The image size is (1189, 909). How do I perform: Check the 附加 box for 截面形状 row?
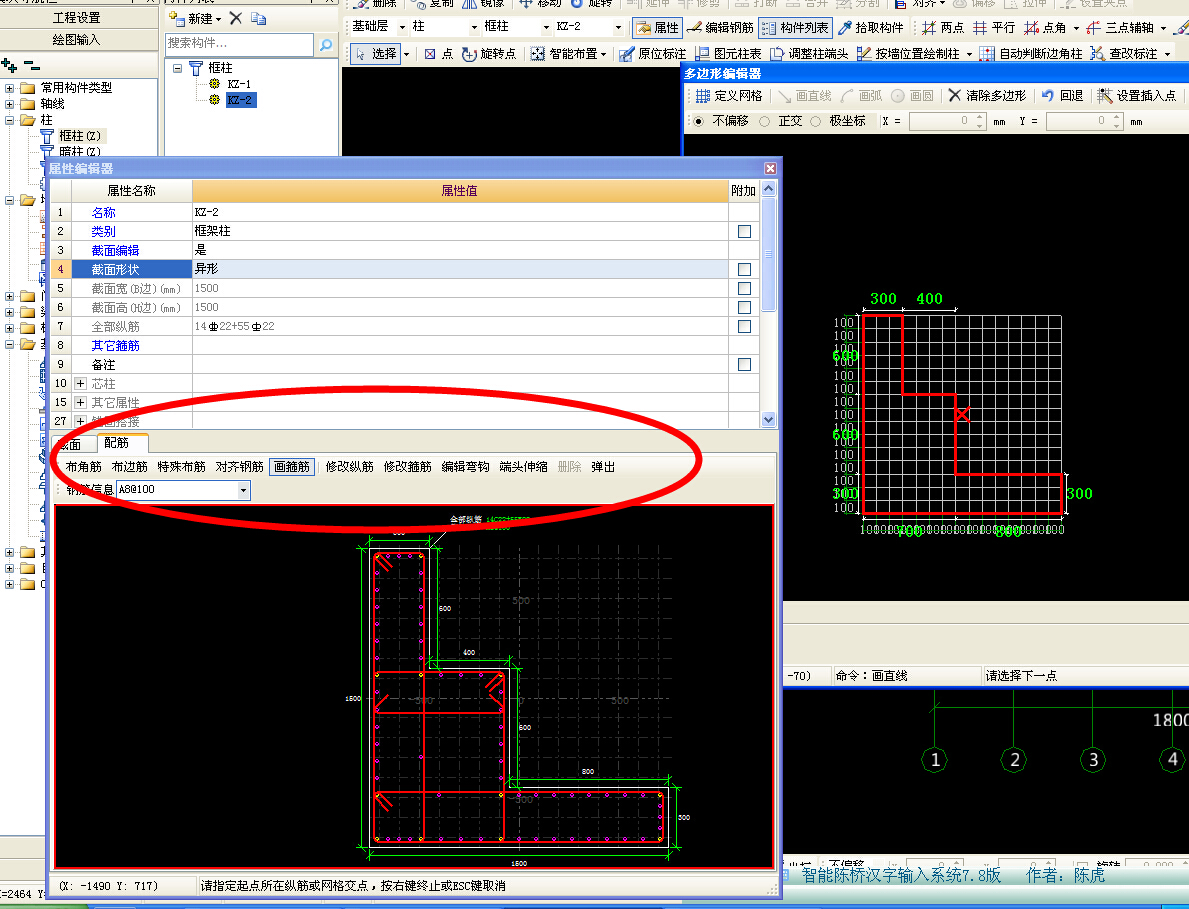[745, 269]
